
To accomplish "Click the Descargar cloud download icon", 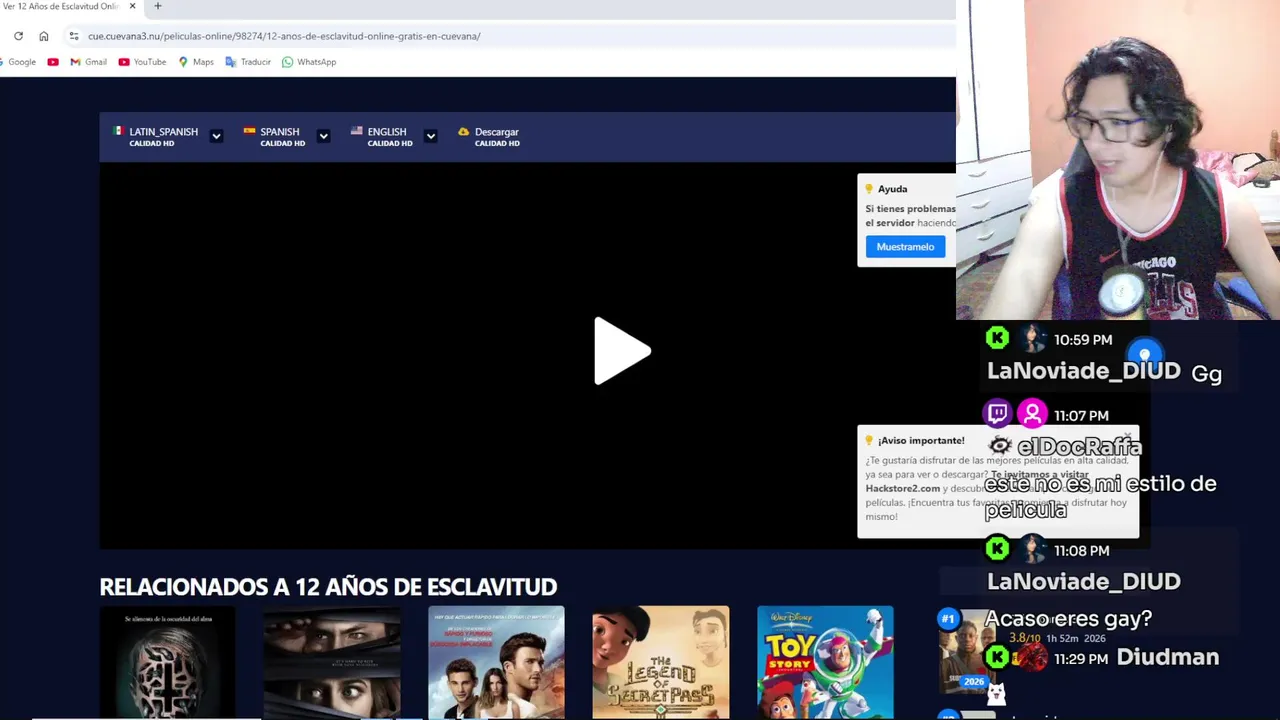I will coord(463,131).
